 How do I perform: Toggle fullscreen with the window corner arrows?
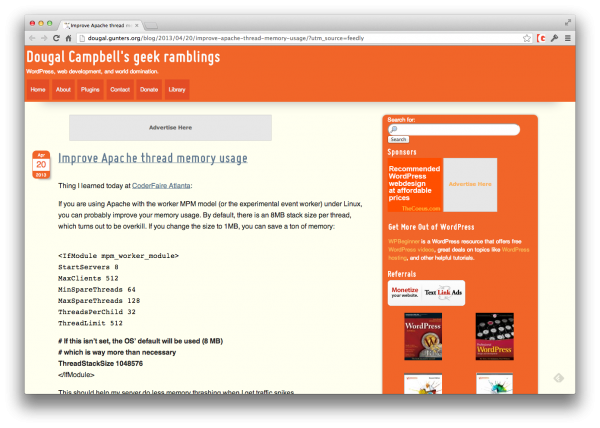[x=568, y=23]
